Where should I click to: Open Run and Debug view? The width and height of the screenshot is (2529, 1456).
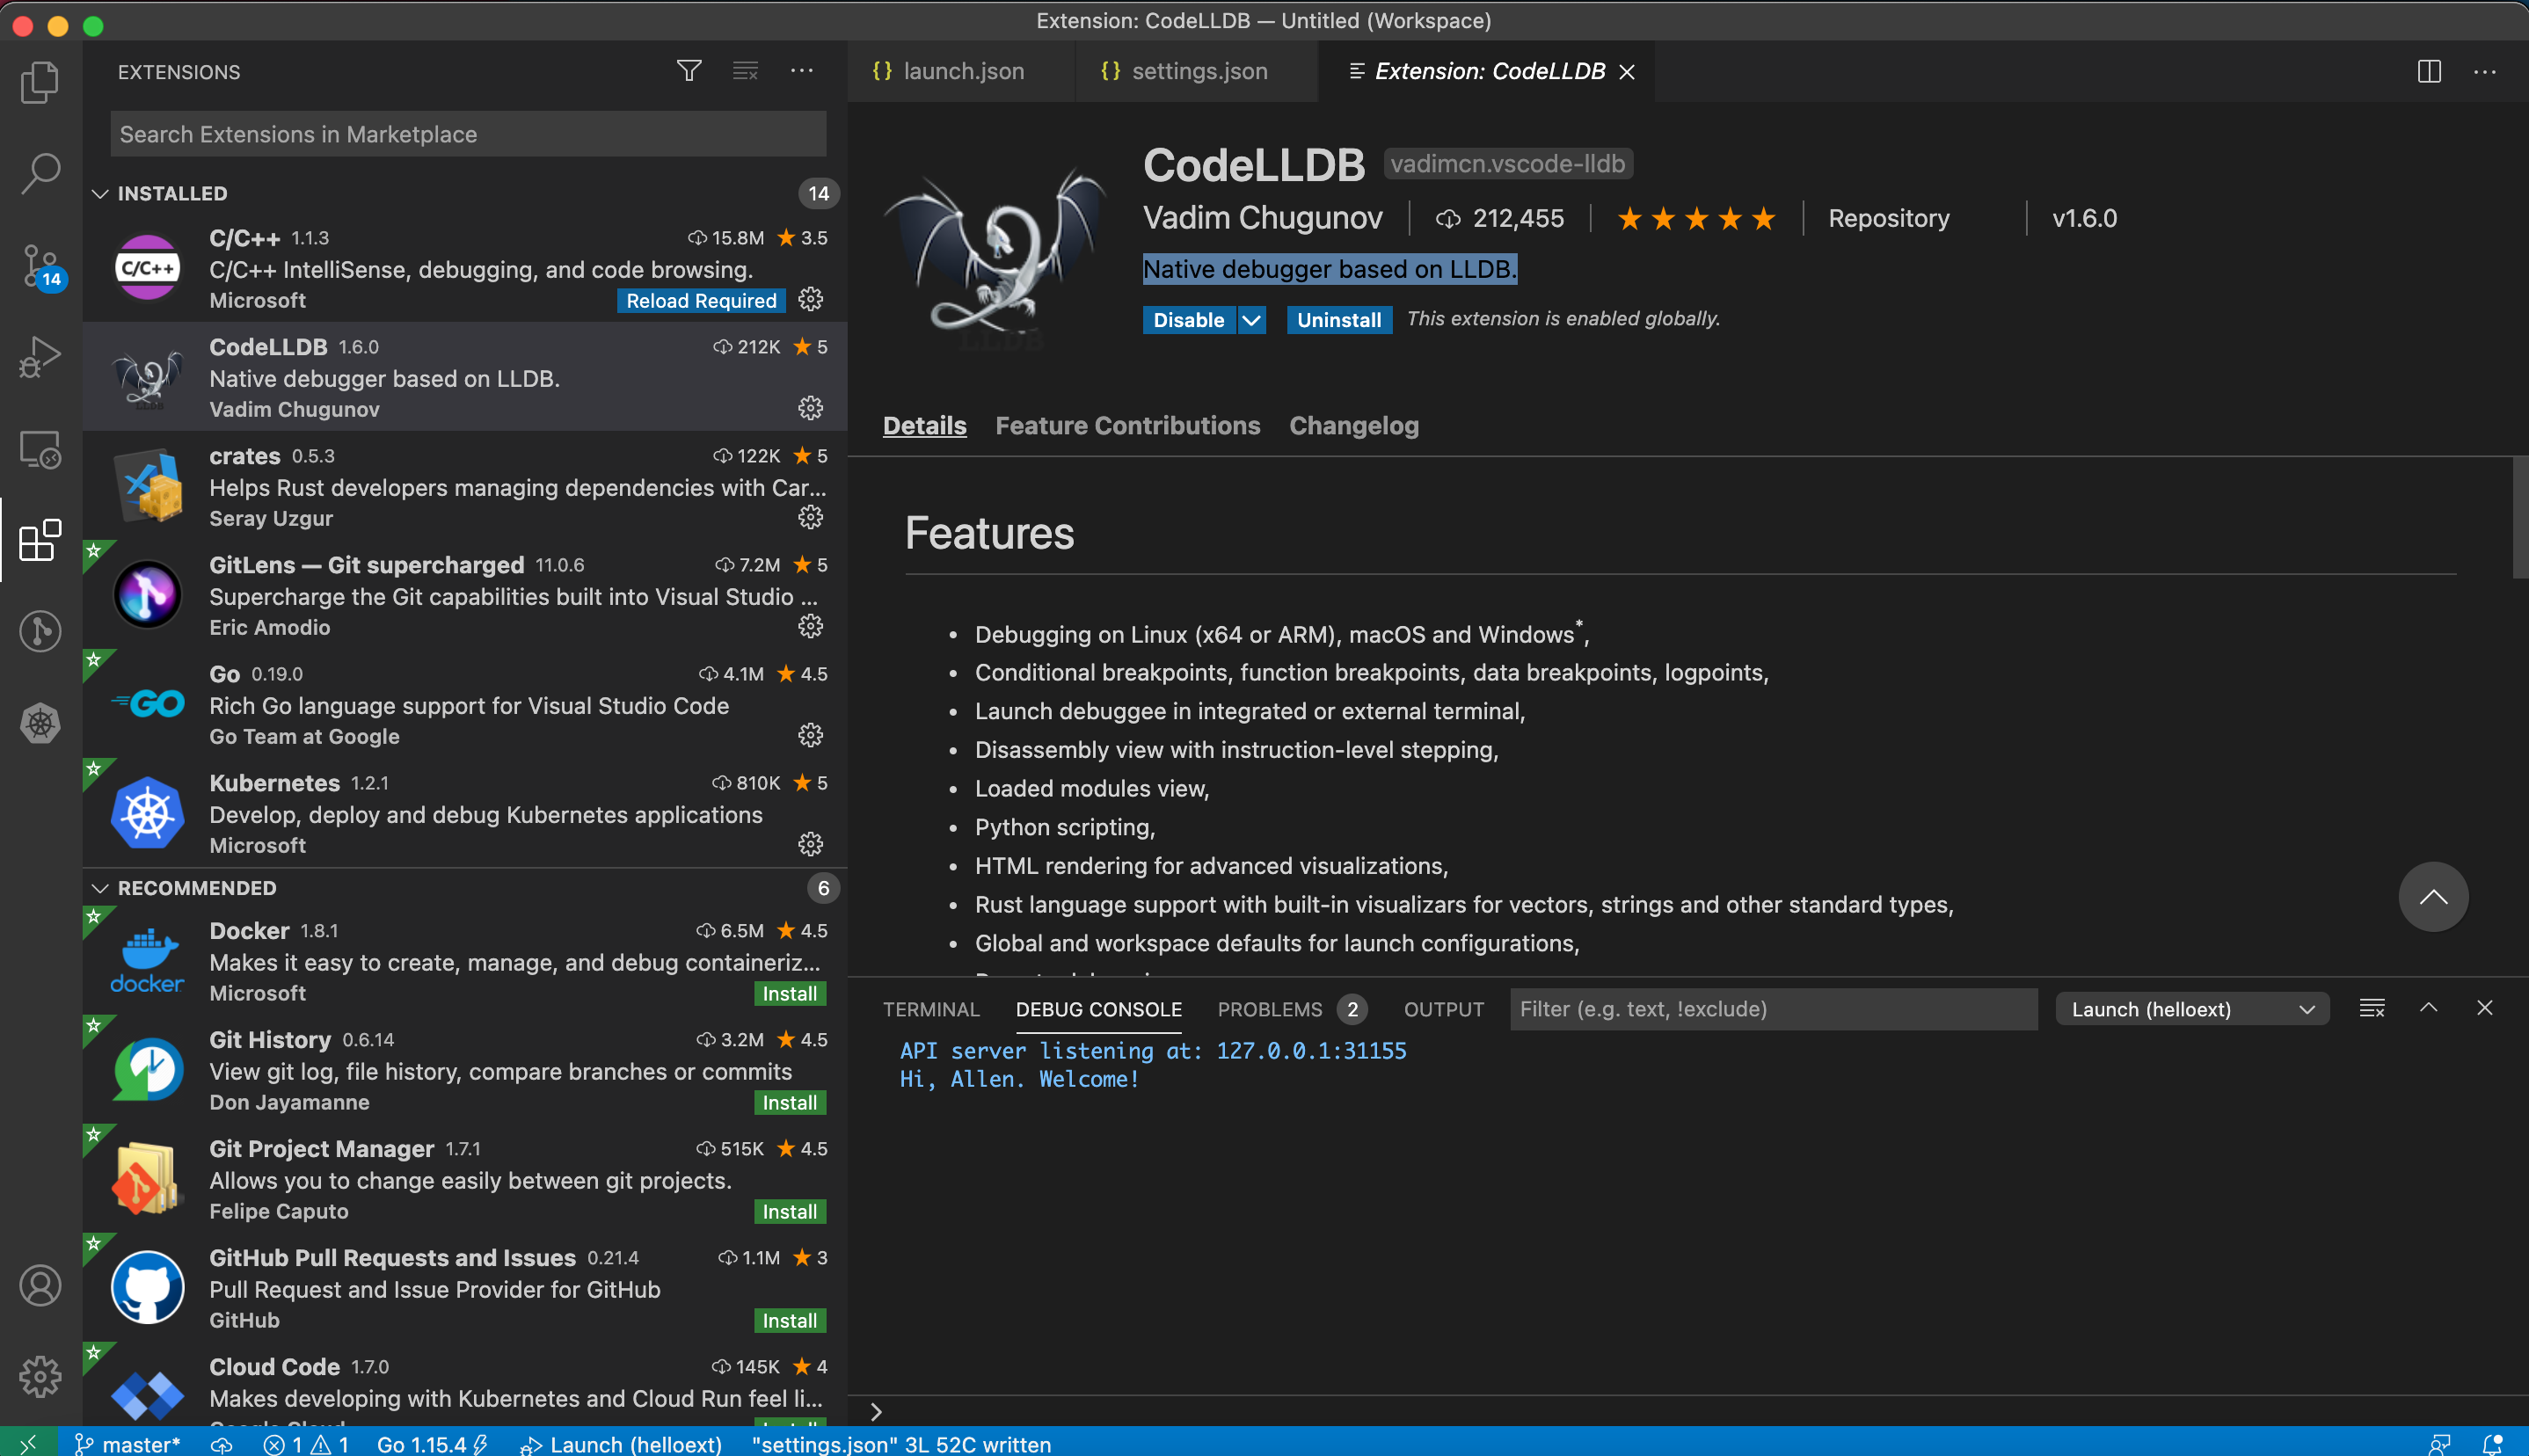(40, 356)
